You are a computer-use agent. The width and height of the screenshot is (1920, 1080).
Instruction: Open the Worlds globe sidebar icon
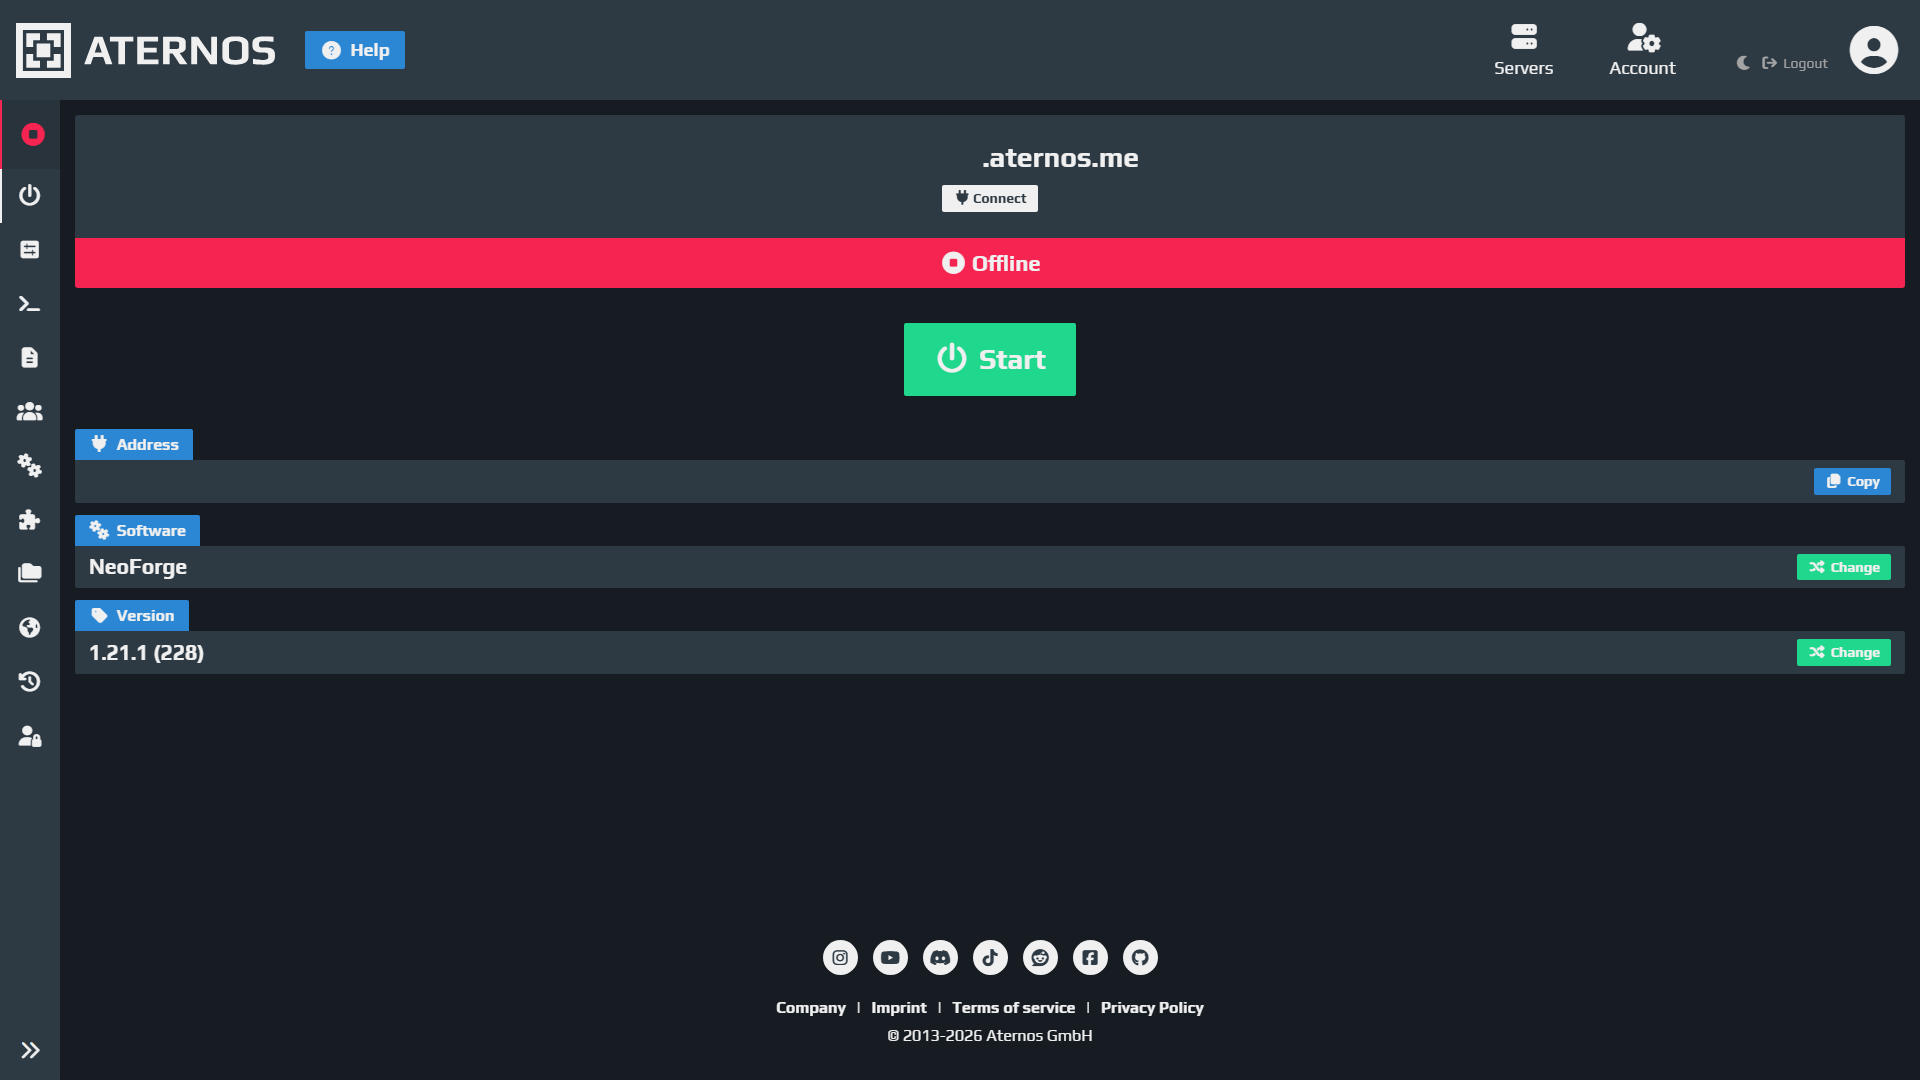30,627
